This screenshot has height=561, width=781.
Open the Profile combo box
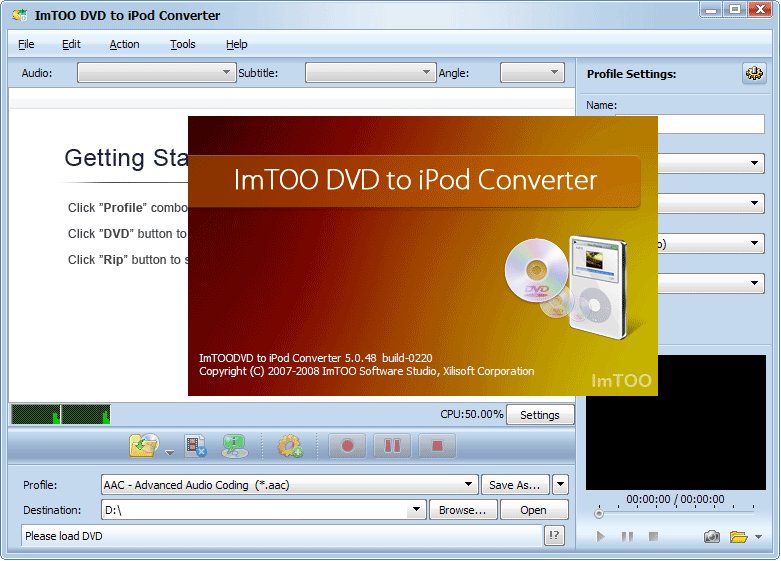(x=289, y=484)
